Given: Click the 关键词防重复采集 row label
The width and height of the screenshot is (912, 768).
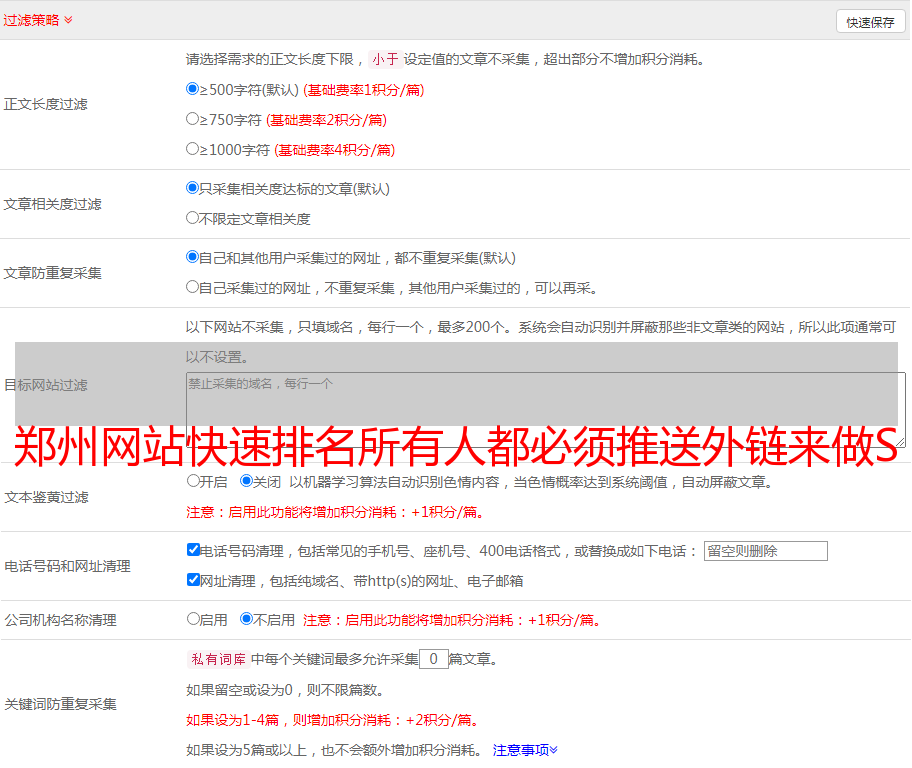Looking at the screenshot, I should point(60,704).
